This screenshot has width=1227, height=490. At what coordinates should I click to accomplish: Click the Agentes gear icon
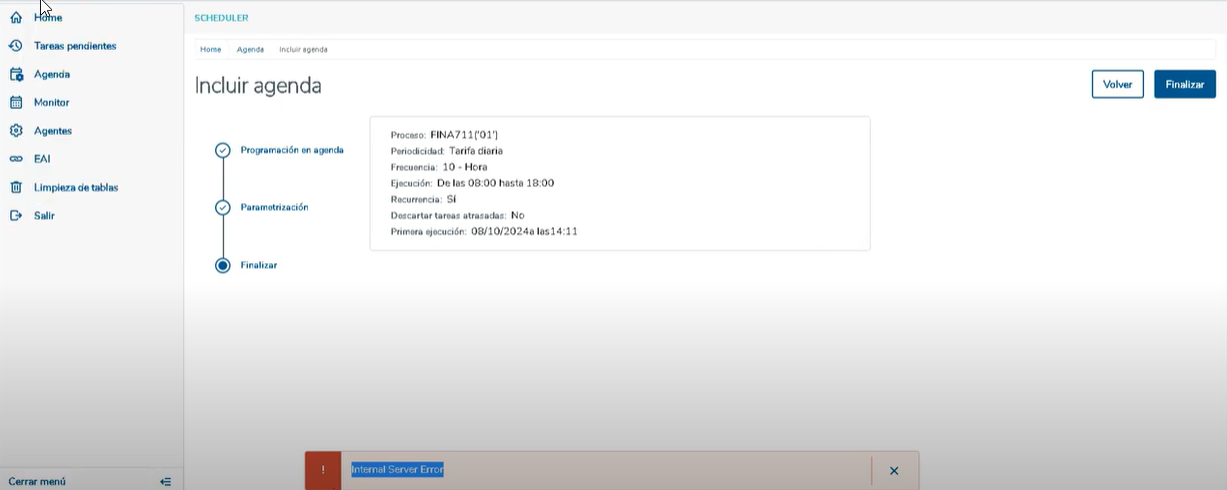(16, 131)
